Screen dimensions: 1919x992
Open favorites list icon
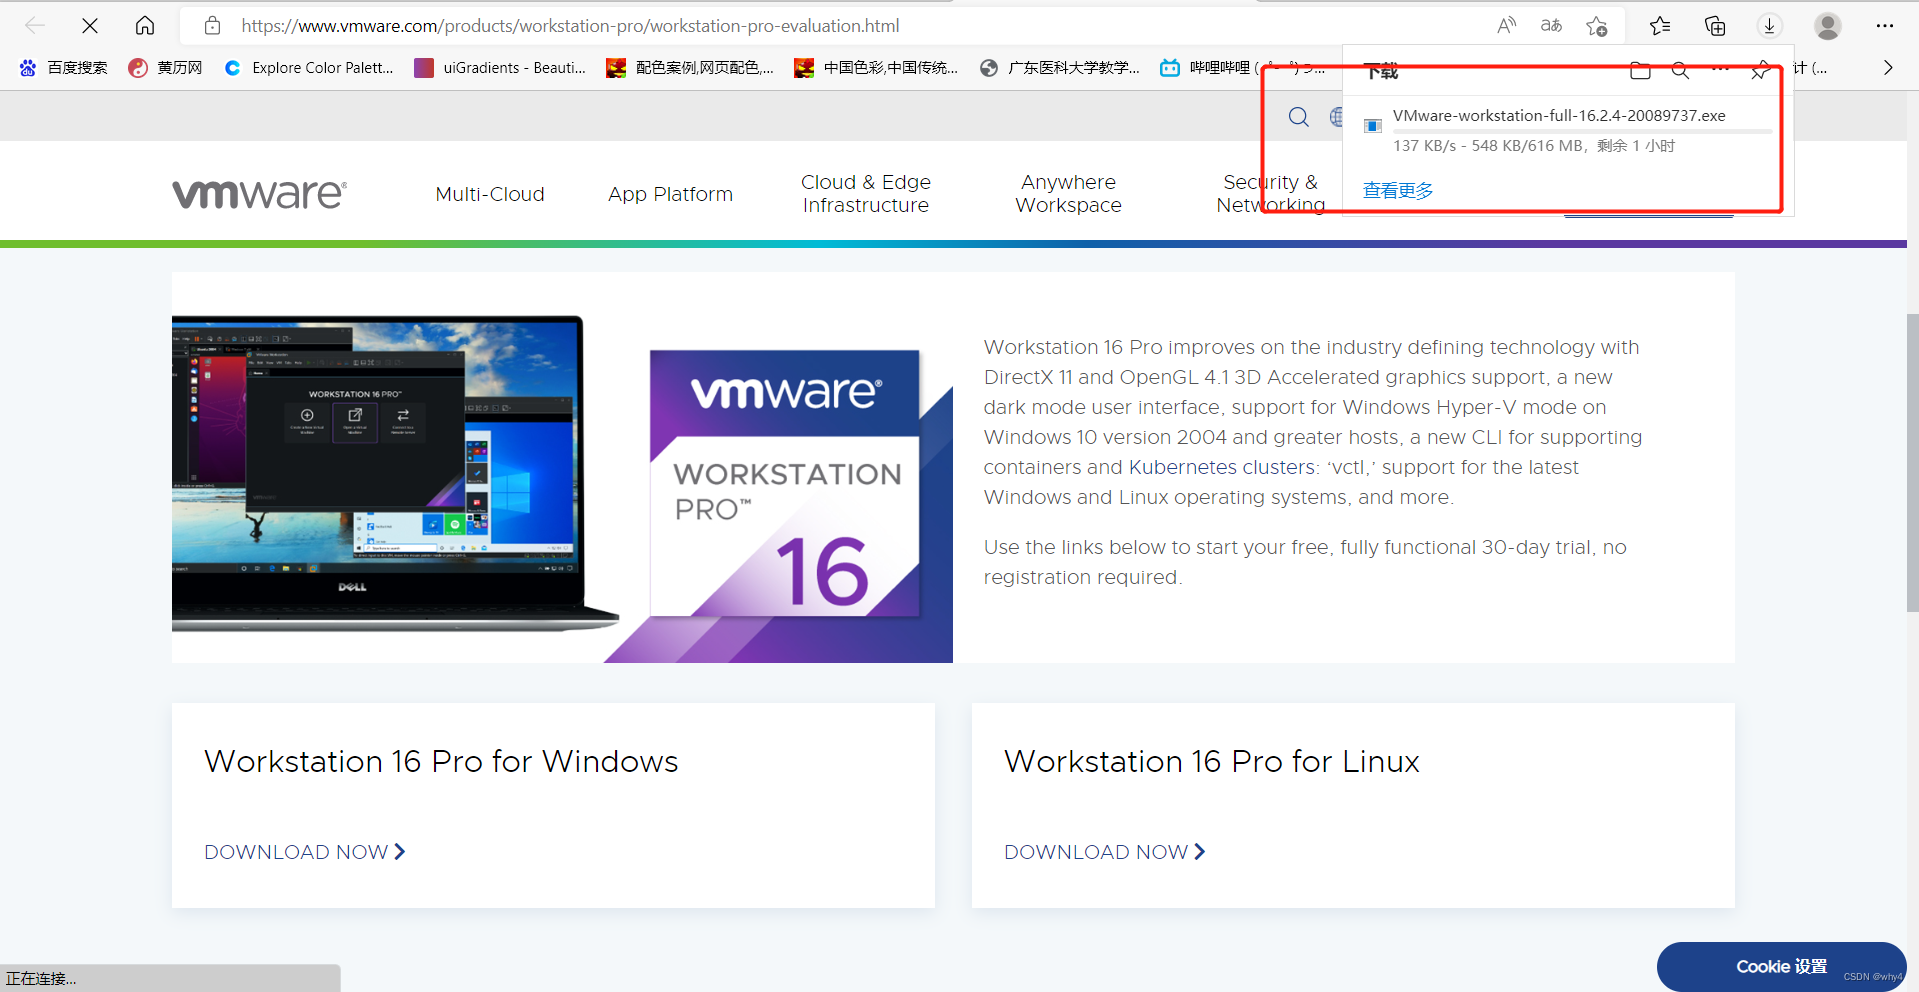[1660, 26]
